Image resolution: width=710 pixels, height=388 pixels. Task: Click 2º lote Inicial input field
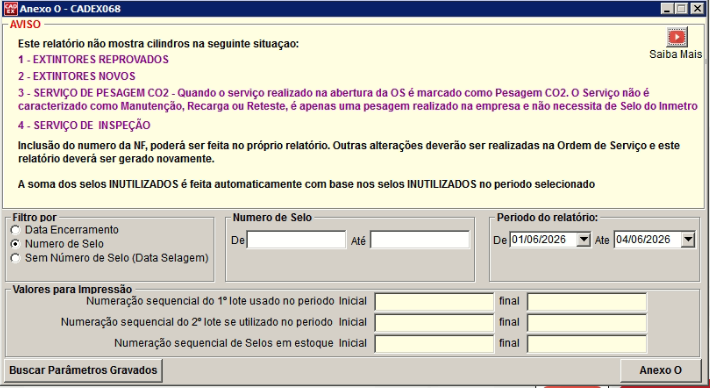click(434, 323)
